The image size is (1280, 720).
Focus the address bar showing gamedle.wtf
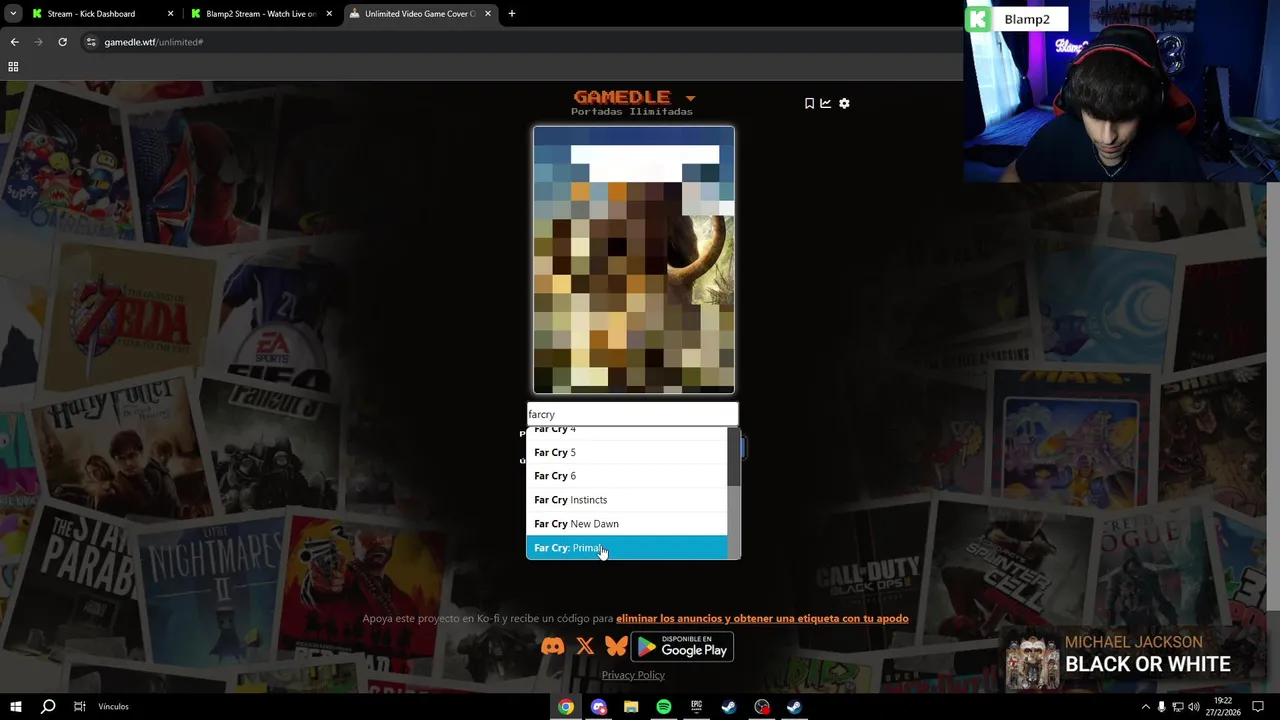click(520, 42)
